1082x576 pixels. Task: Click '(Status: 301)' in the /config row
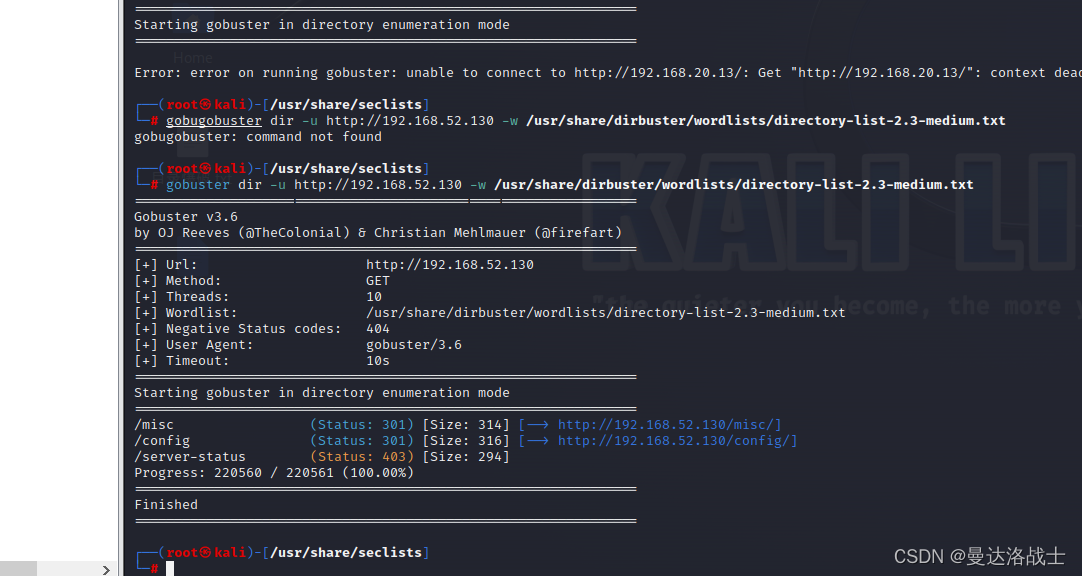click(x=362, y=441)
